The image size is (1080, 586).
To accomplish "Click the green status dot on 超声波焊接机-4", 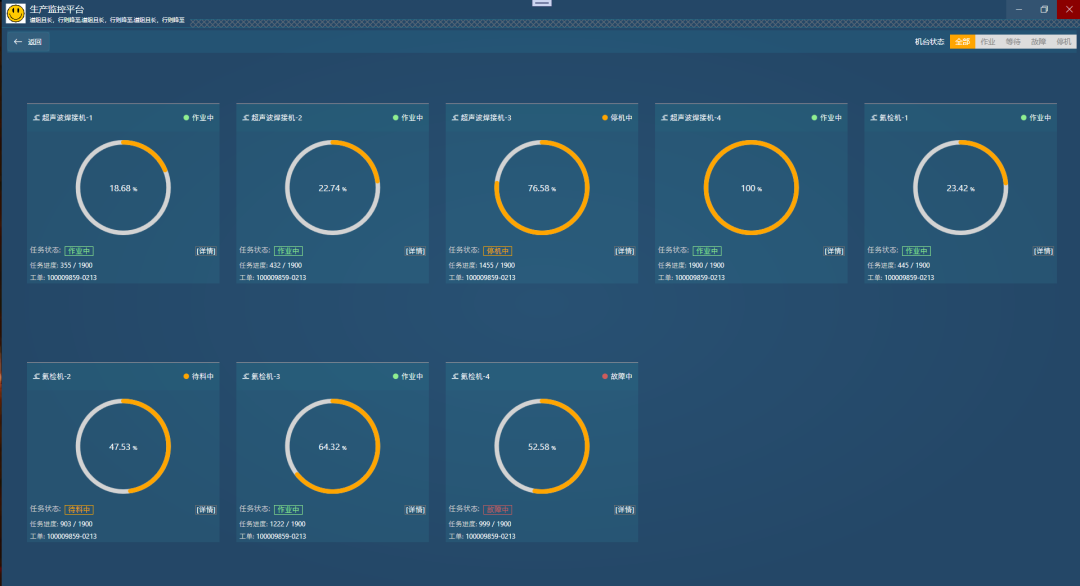I will (x=814, y=118).
